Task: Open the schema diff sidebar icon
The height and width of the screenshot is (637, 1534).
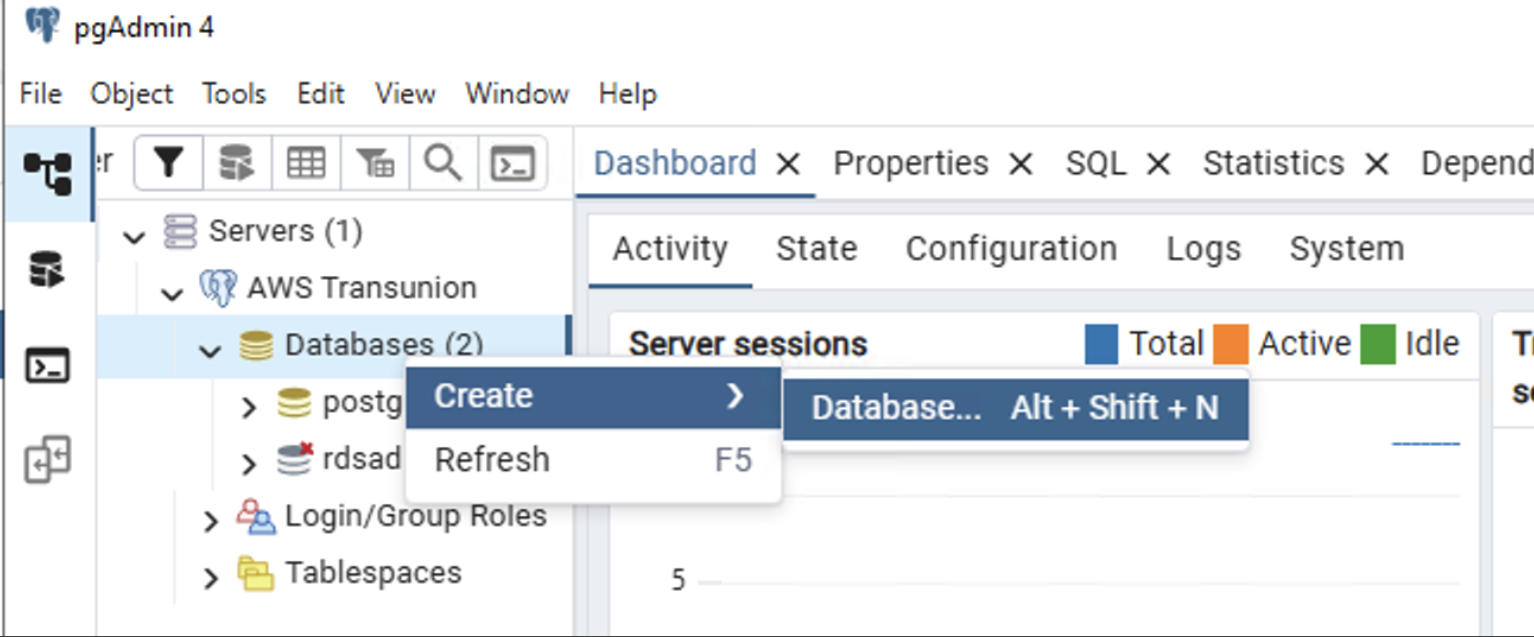Action: pyautogui.click(x=47, y=459)
